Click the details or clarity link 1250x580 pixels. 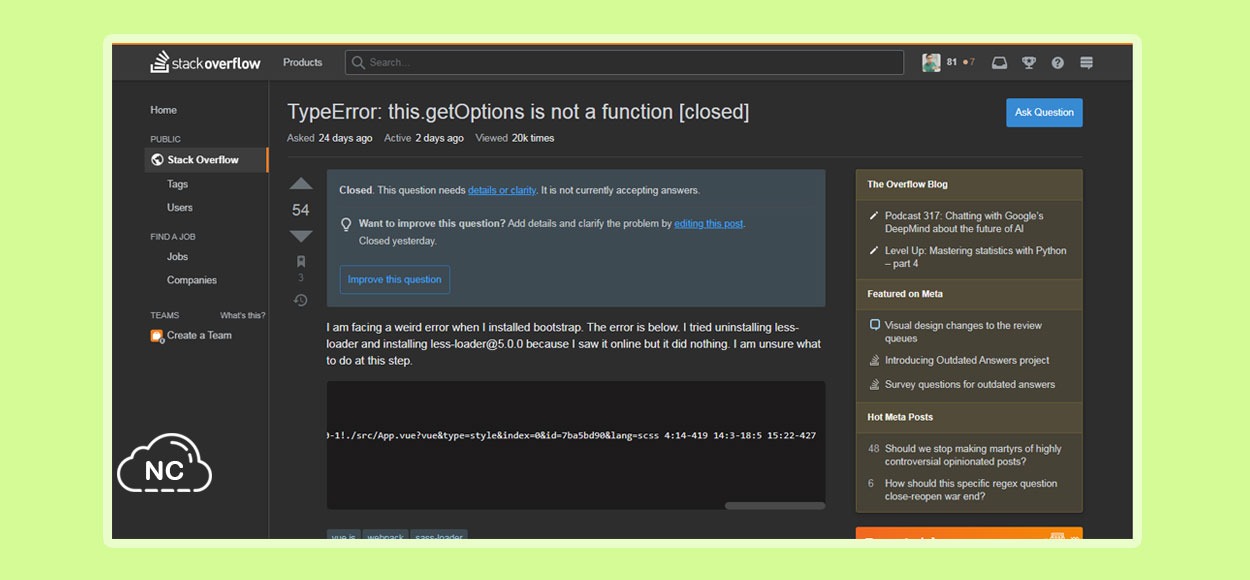(x=502, y=190)
